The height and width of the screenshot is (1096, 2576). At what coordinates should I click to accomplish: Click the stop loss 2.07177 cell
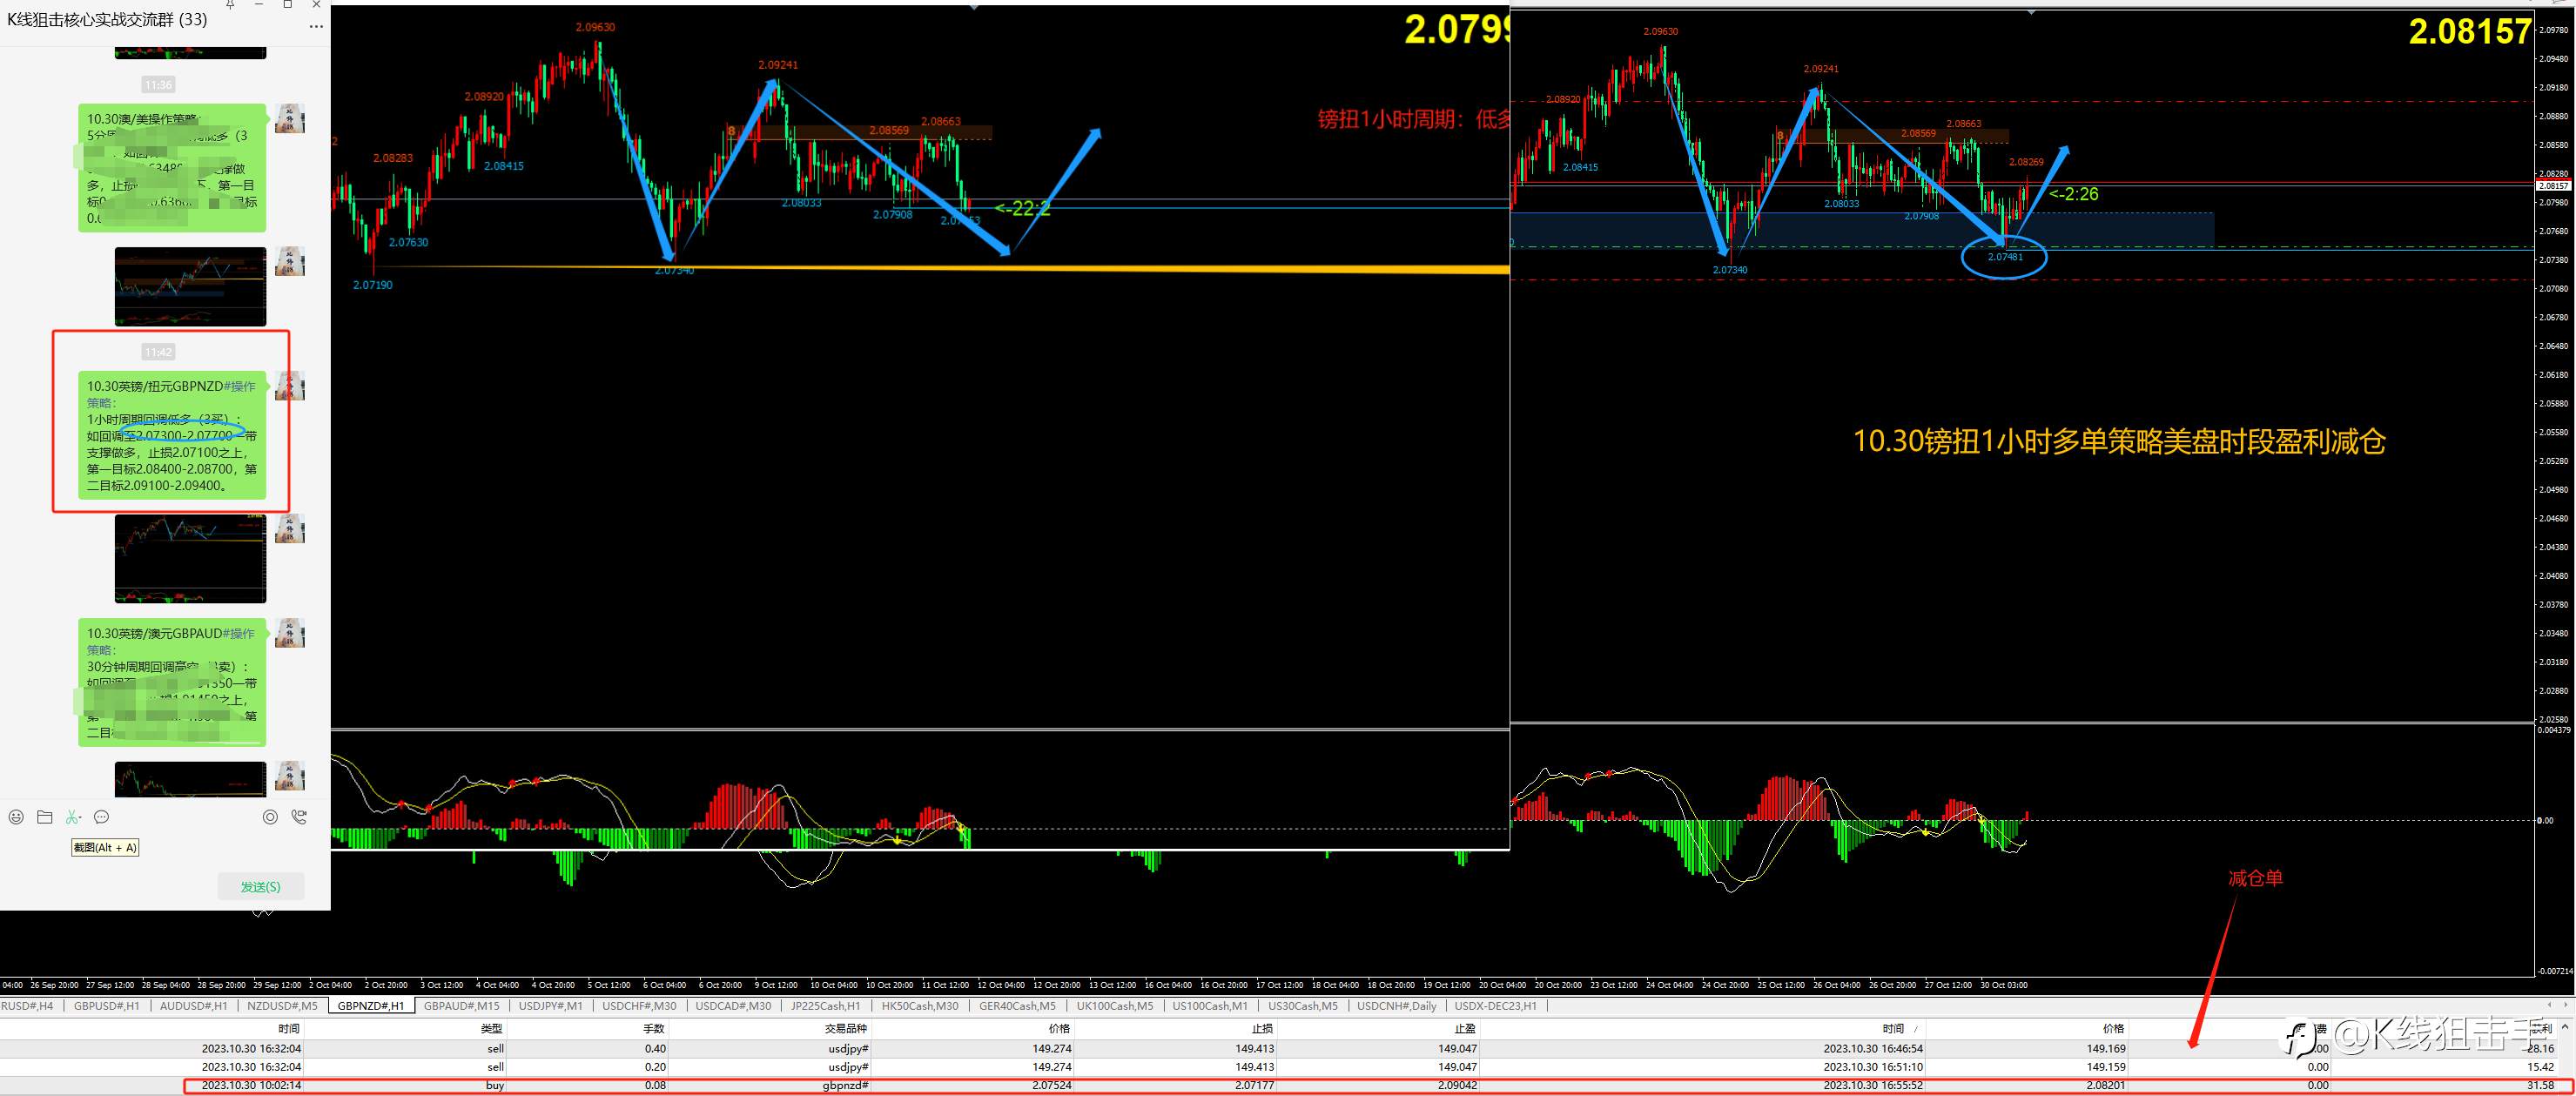point(1254,1085)
